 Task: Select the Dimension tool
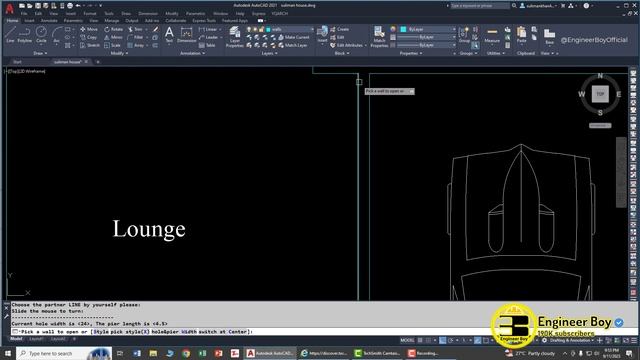point(187,34)
